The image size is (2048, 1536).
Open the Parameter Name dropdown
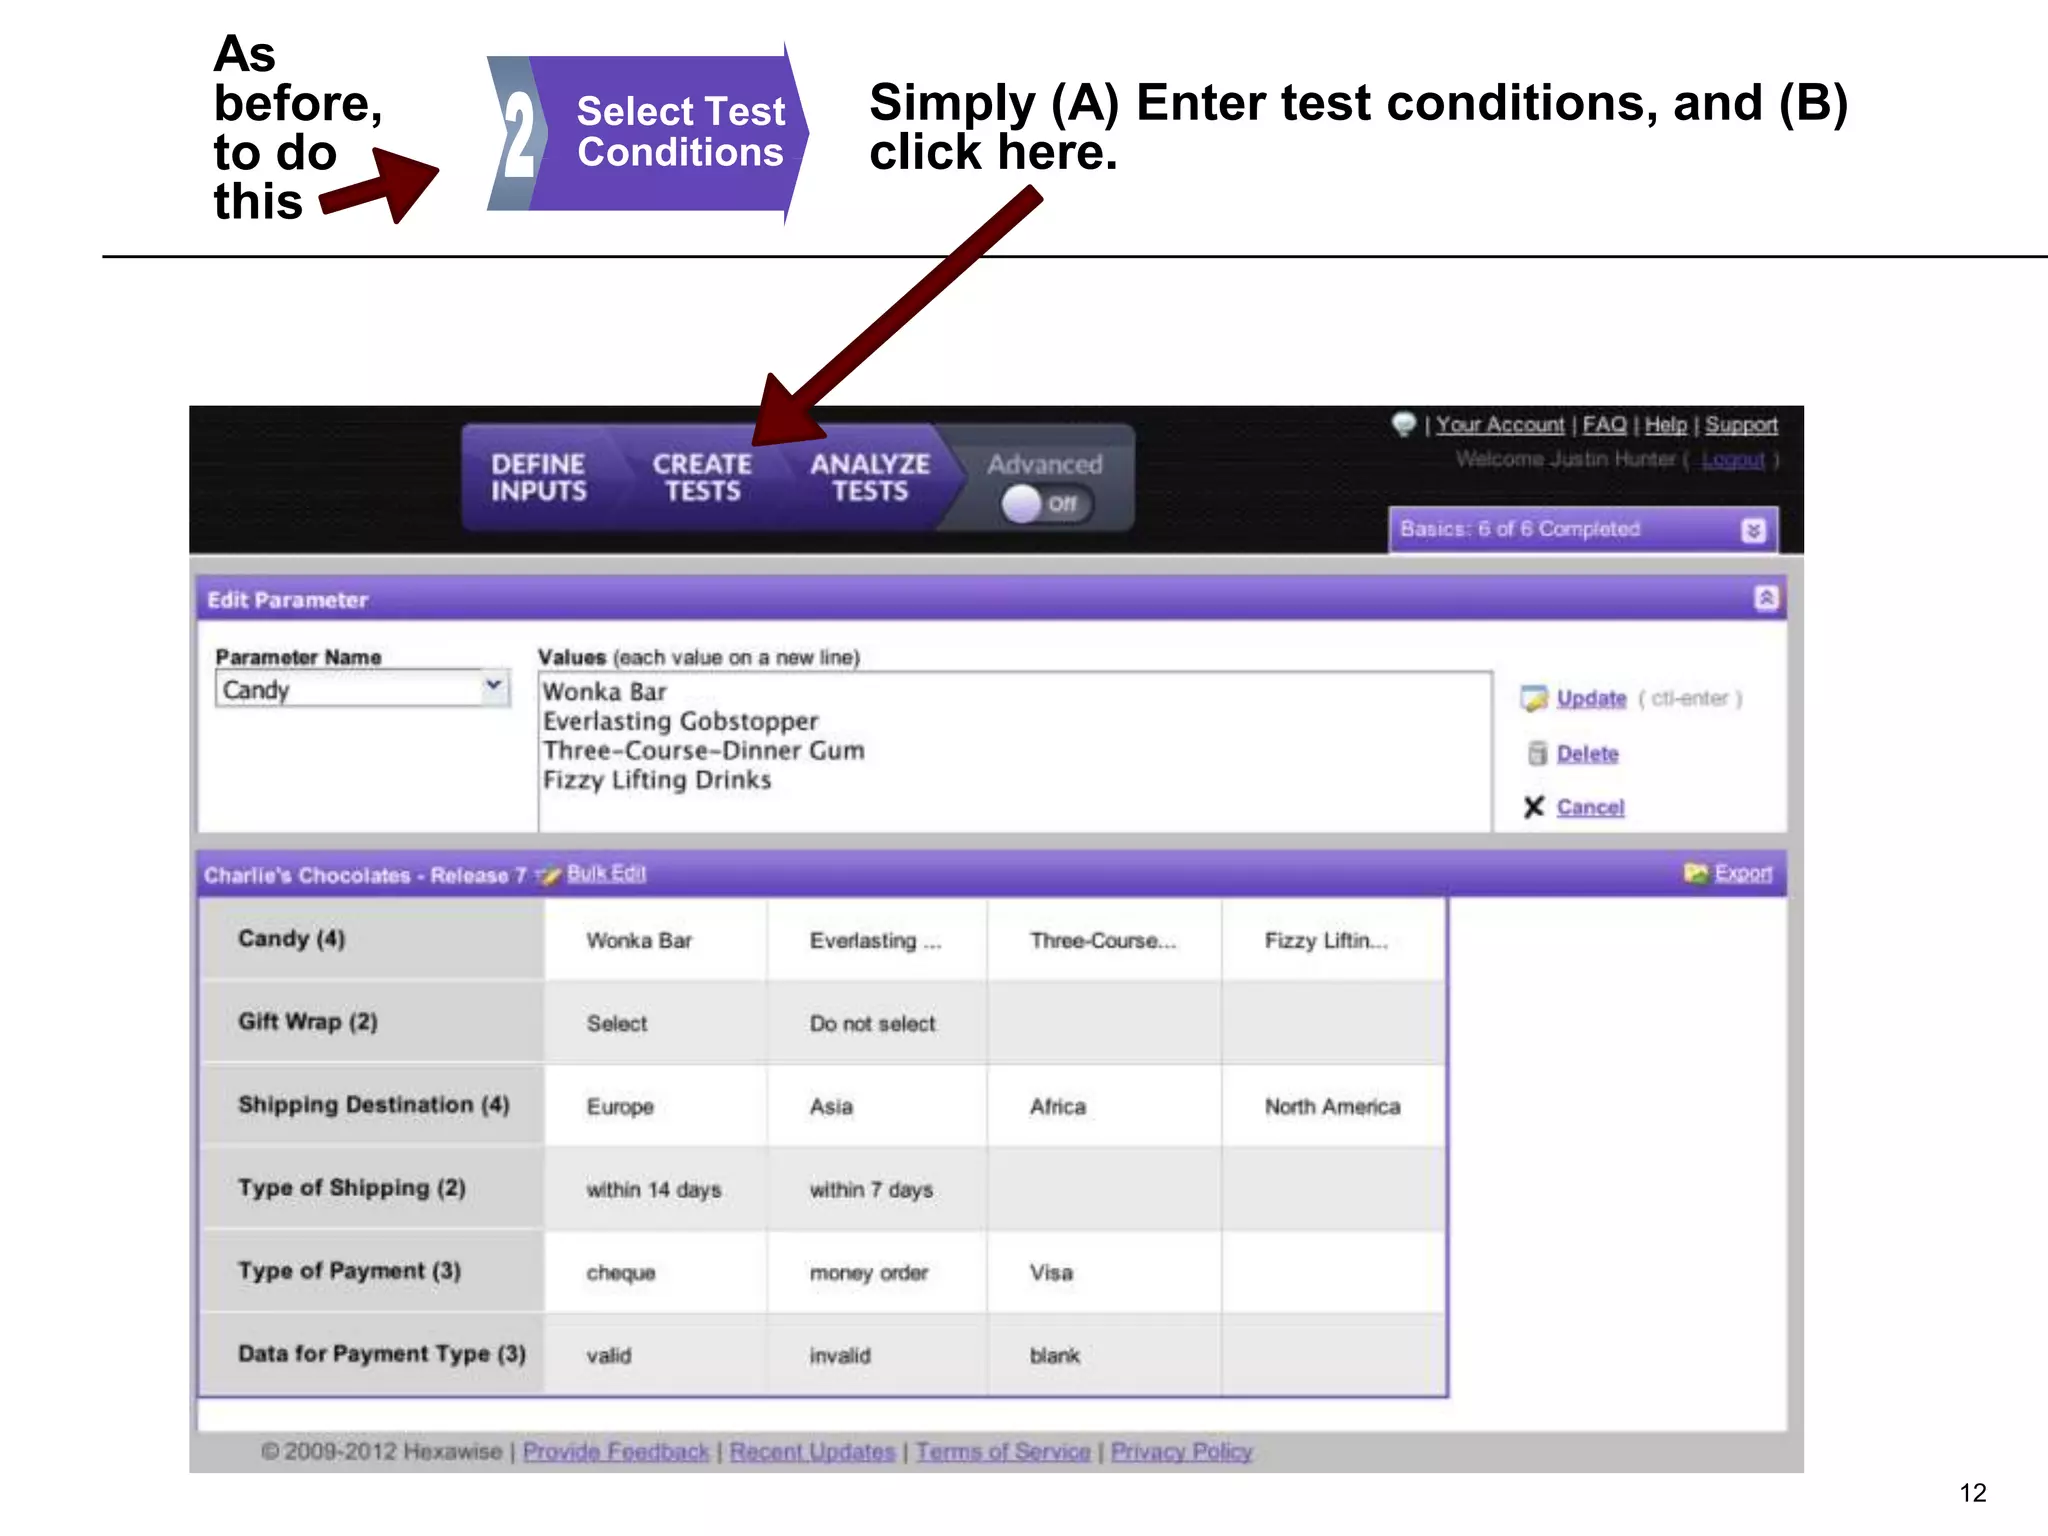493,687
